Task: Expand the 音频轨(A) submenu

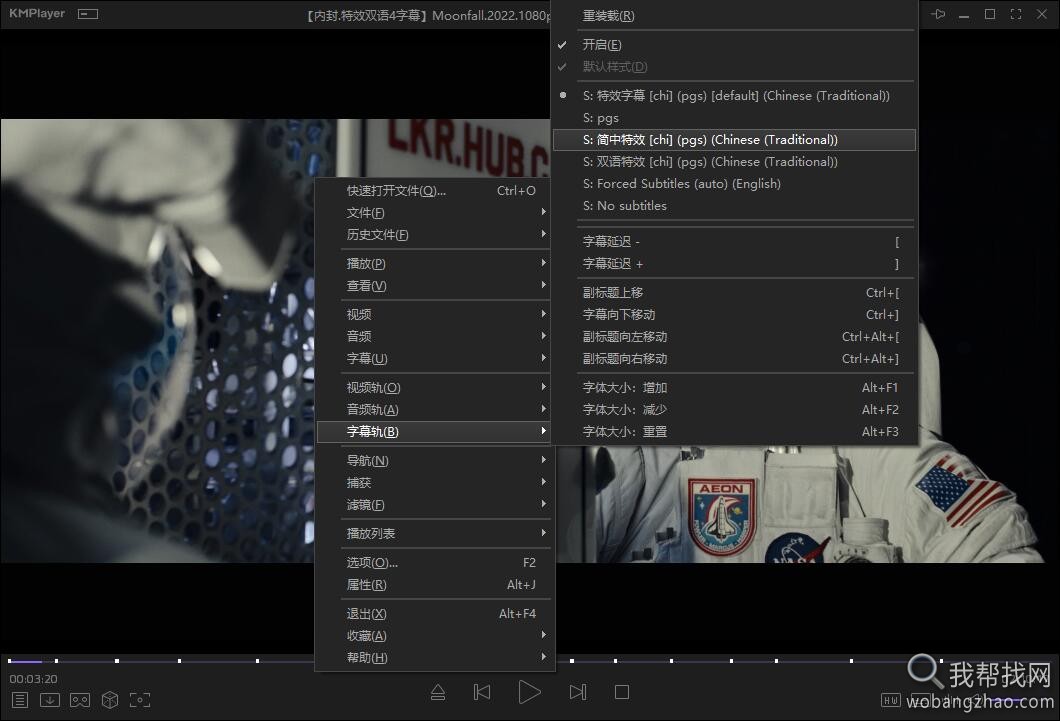Action: (435, 409)
